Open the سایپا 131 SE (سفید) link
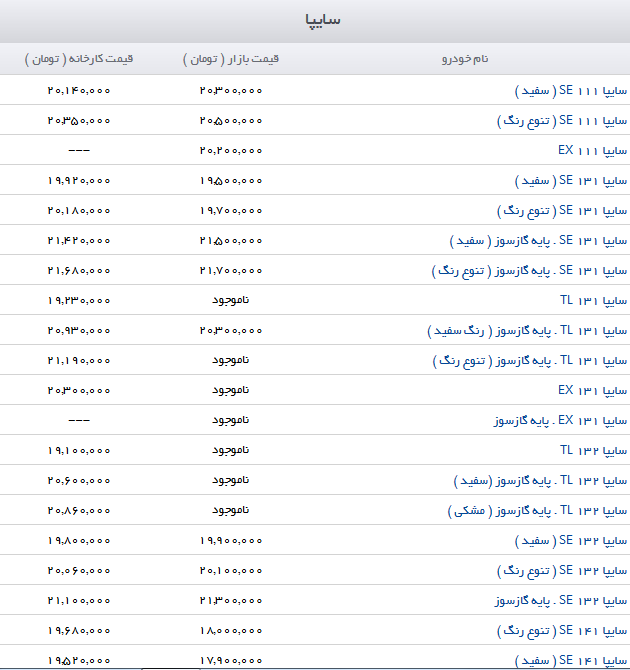The height and width of the screenshot is (670, 630). pyautogui.click(x=571, y=181)
